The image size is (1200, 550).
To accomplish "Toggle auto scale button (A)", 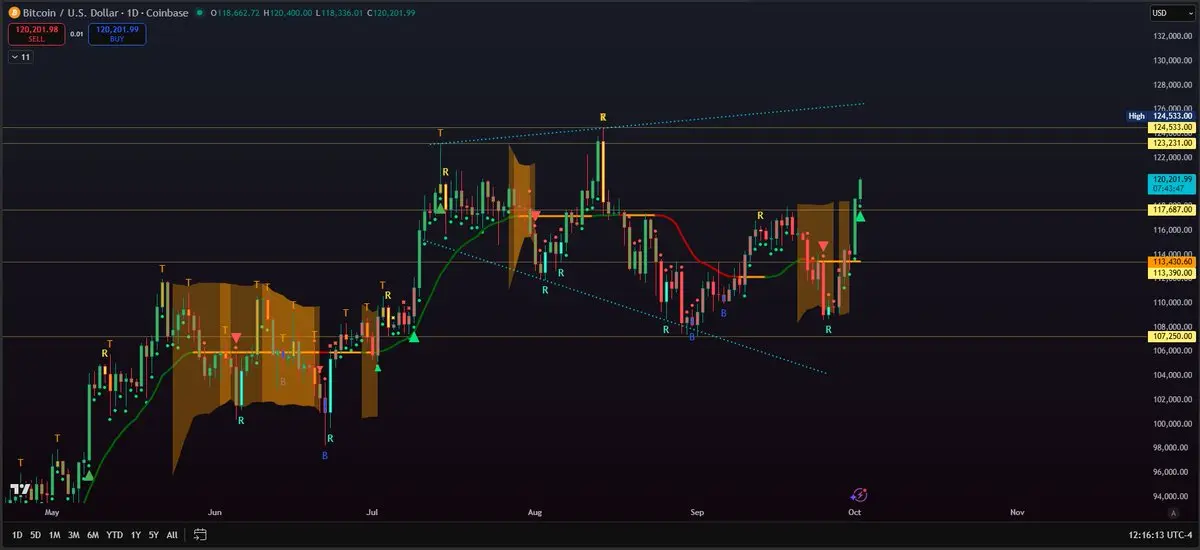I will click(1172, 511).
